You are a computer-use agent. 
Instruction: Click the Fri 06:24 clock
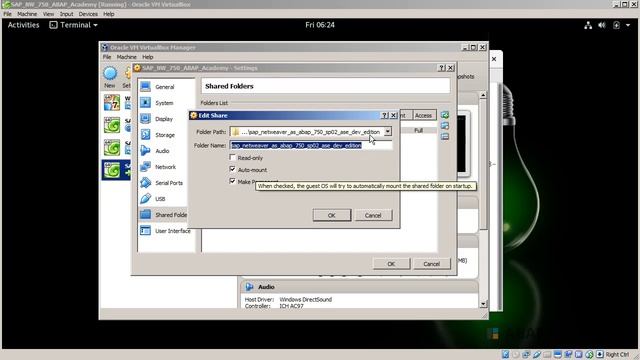(320, 25)
